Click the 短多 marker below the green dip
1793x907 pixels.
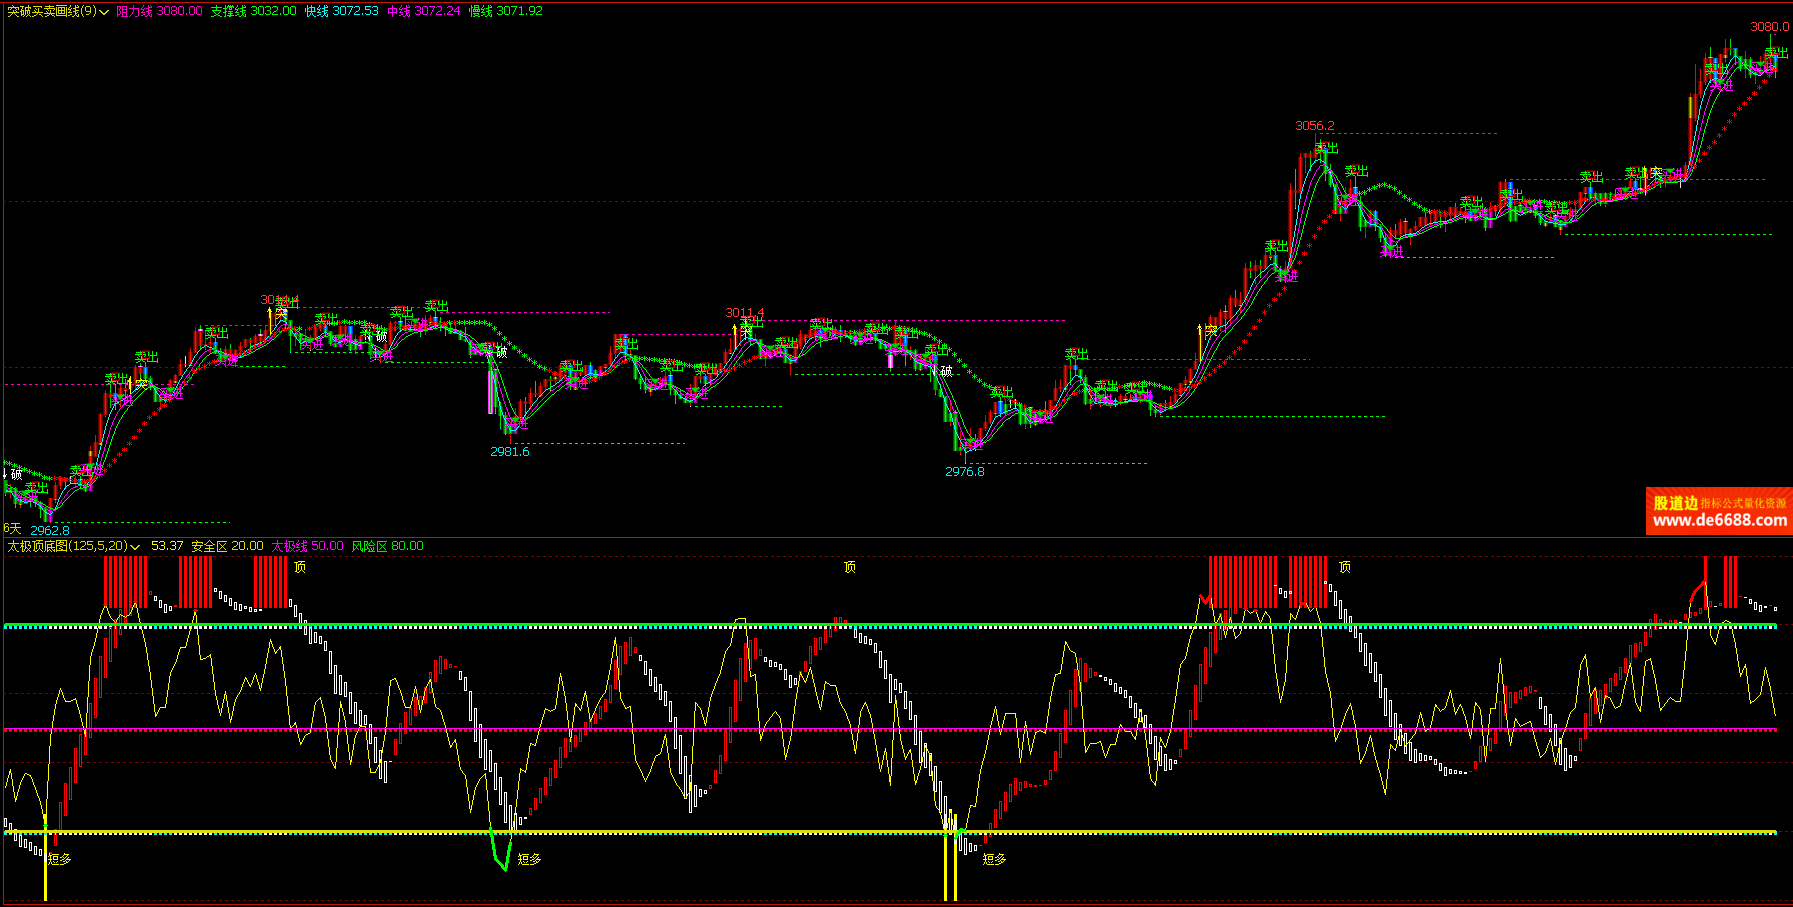tap(529, 859)
